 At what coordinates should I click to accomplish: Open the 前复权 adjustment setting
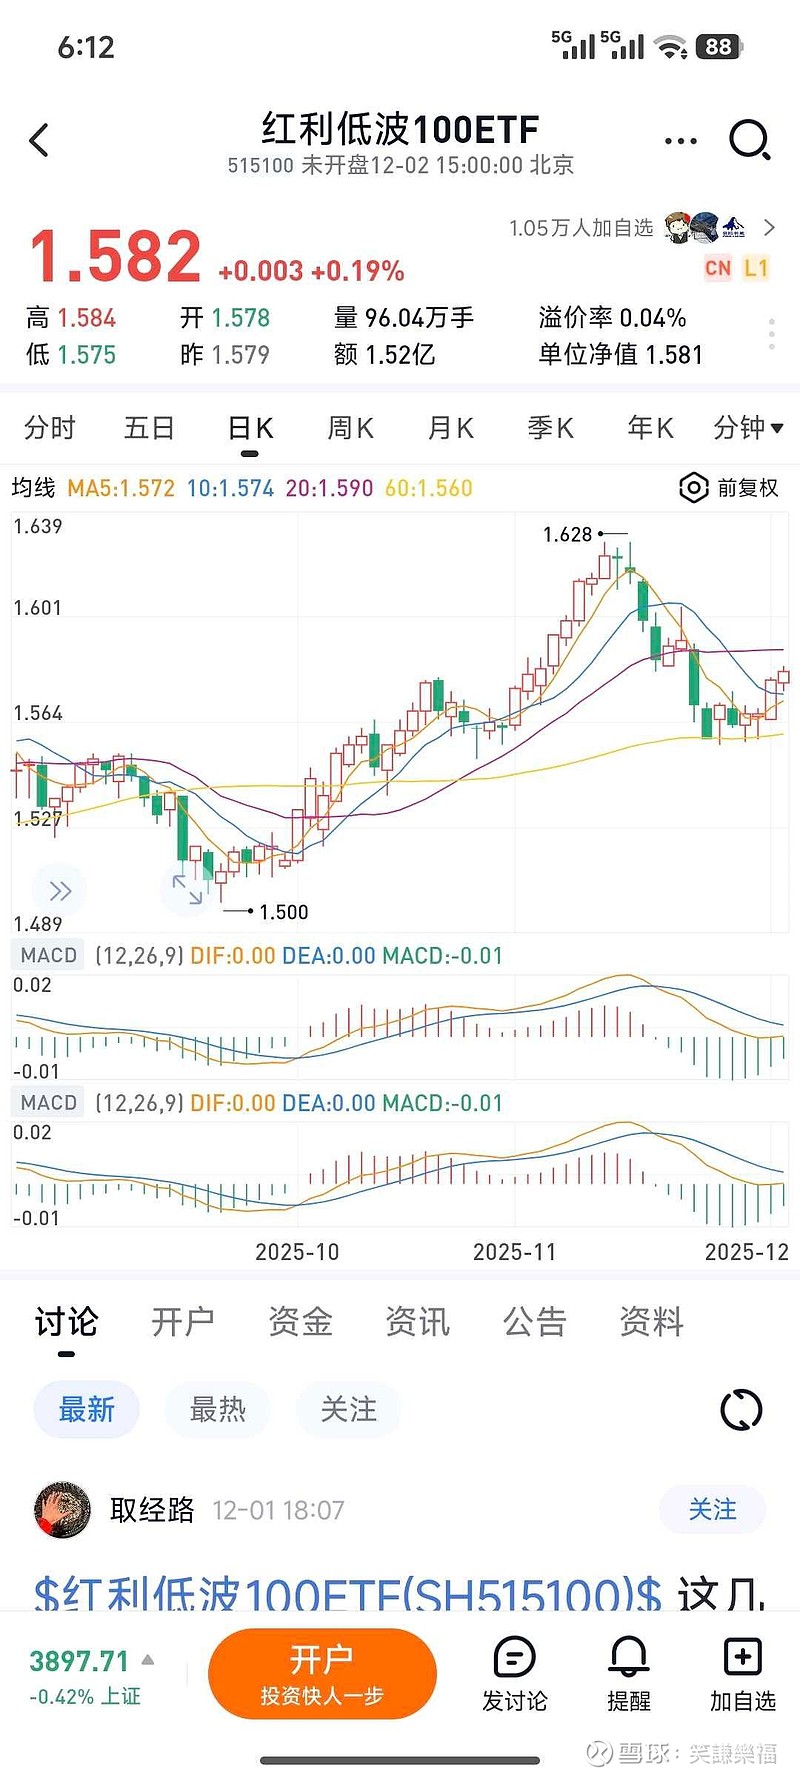coord(729,488)
